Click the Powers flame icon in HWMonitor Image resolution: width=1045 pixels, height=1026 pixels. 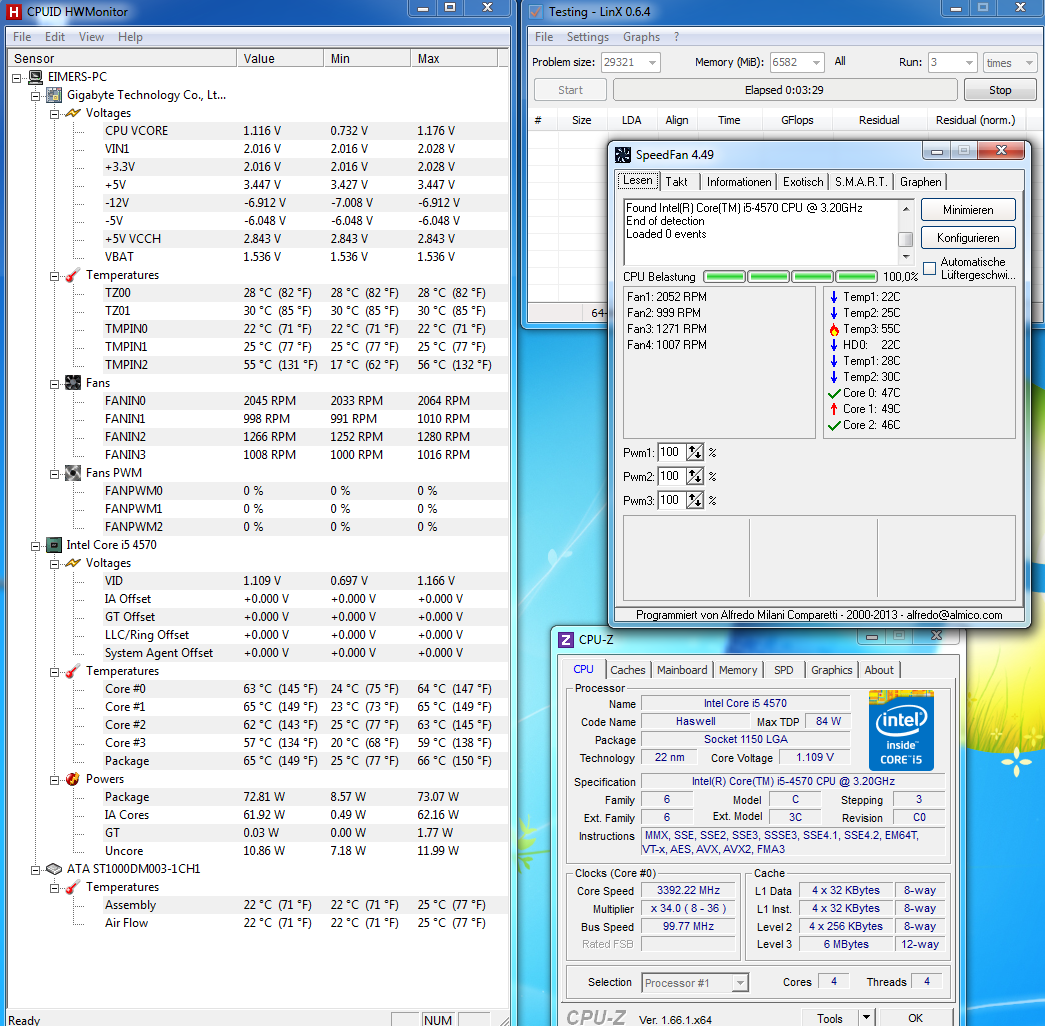pyautogui.click(x=73, y=779)
